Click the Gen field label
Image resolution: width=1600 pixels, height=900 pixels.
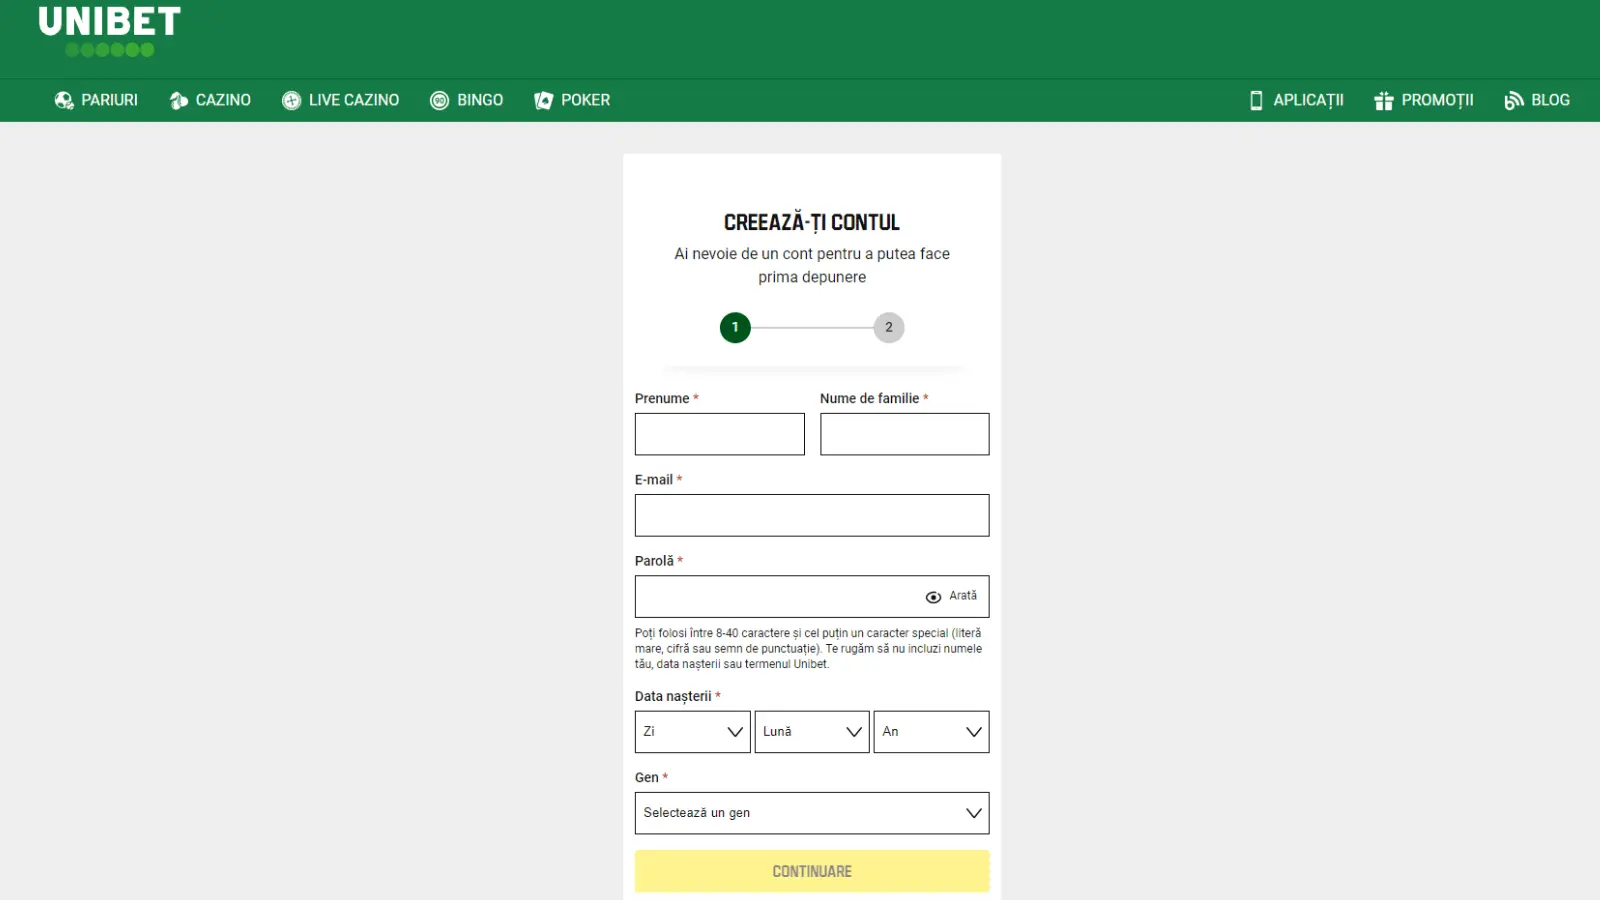[647, 777]
